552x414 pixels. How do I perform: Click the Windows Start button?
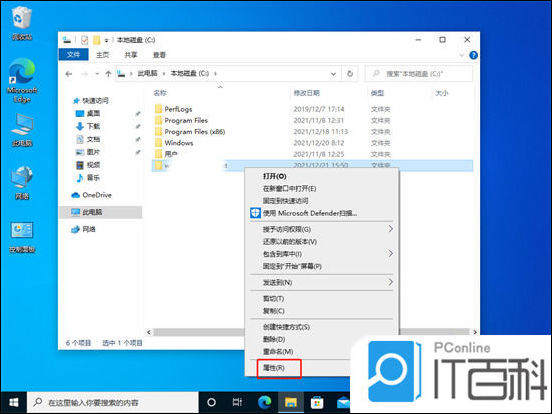(13, 402)
